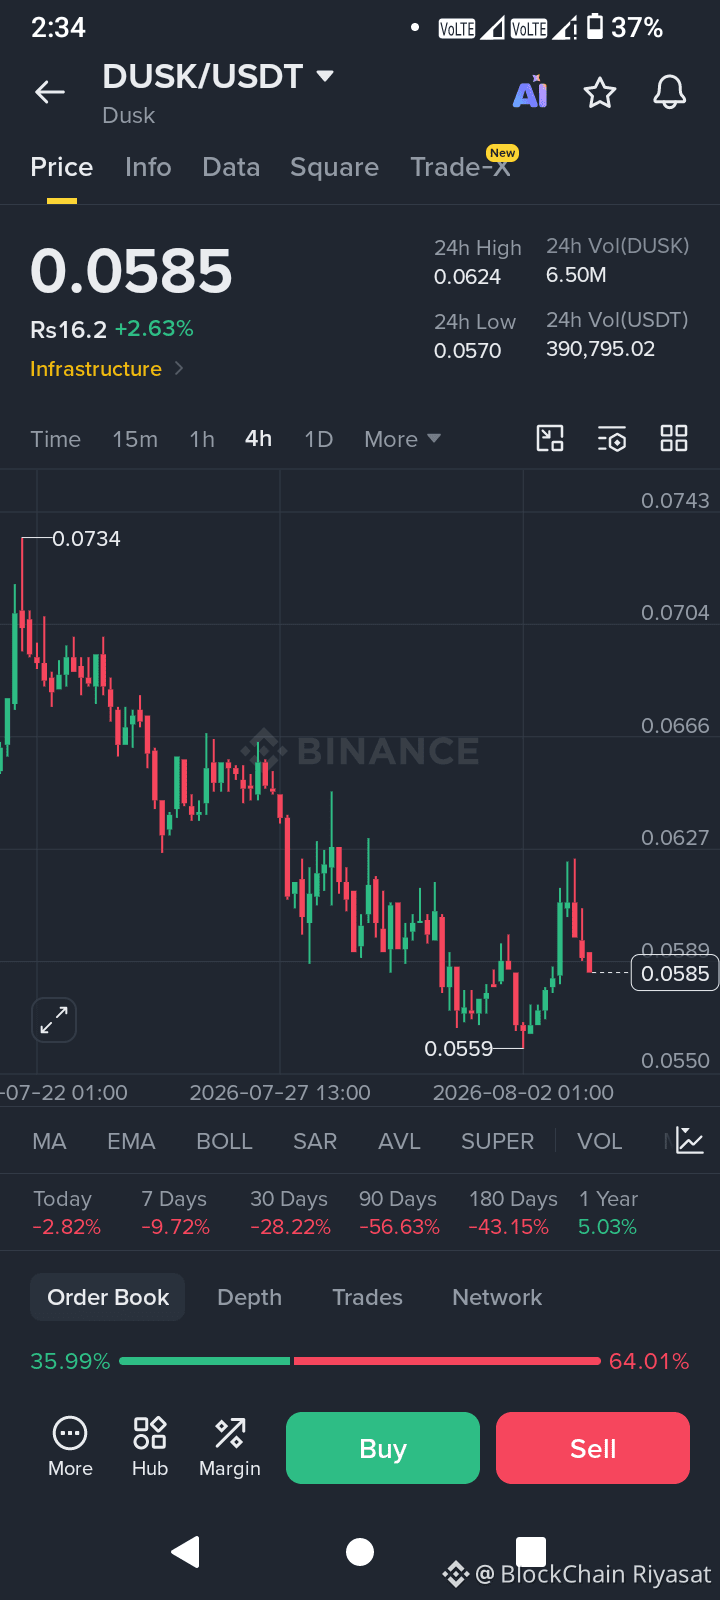The width and height of the screenshot is (720, 1600).
Task: Toggle the SUPER indicator
Action: click(x=497, y=1141)
